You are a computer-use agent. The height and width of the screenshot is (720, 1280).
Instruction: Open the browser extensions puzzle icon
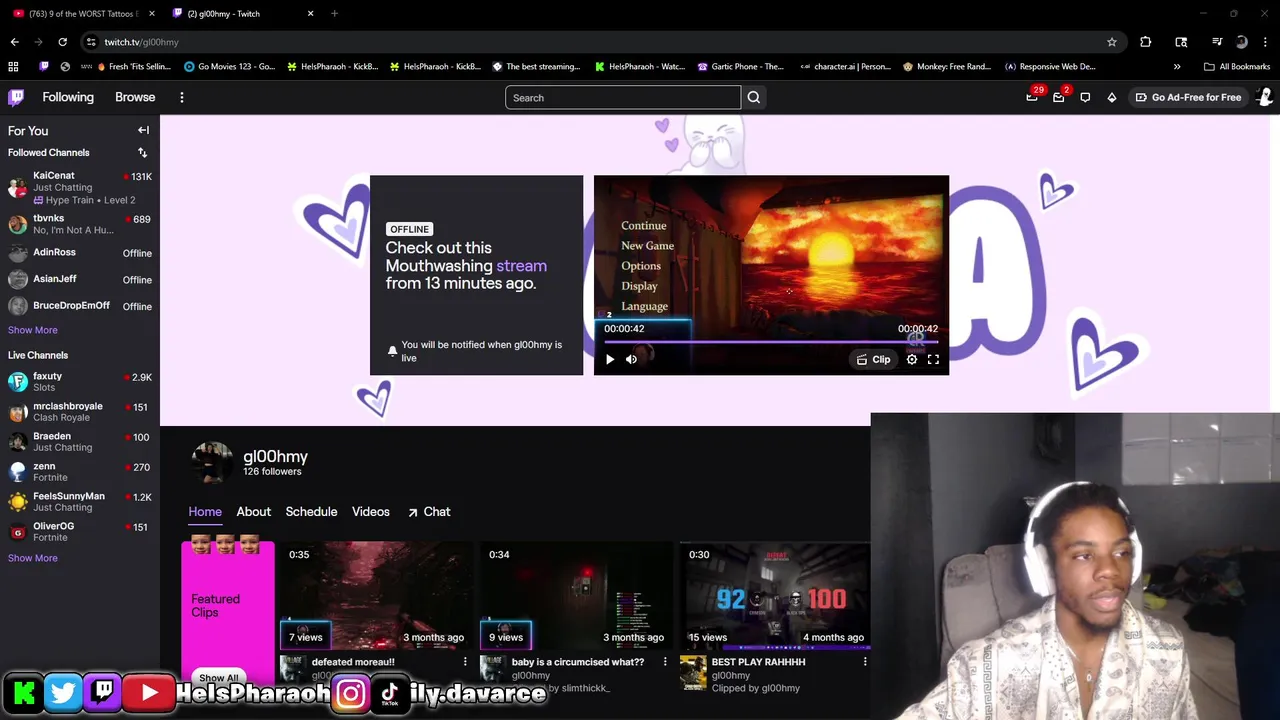tap(1146, 42)
